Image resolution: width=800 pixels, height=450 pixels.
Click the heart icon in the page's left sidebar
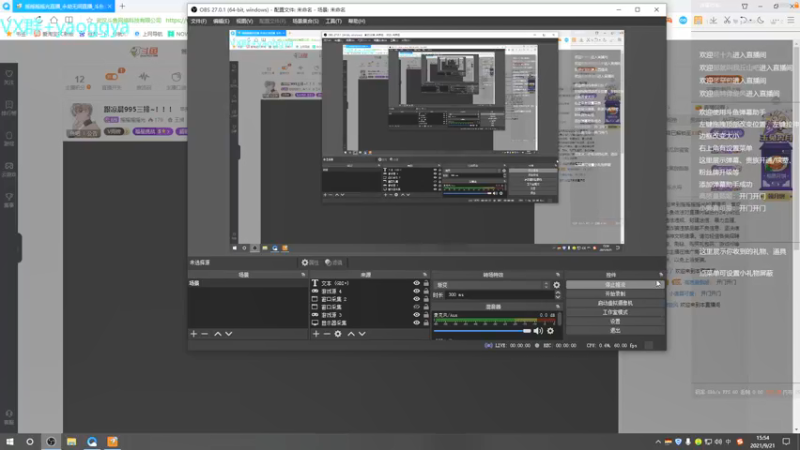9,74
